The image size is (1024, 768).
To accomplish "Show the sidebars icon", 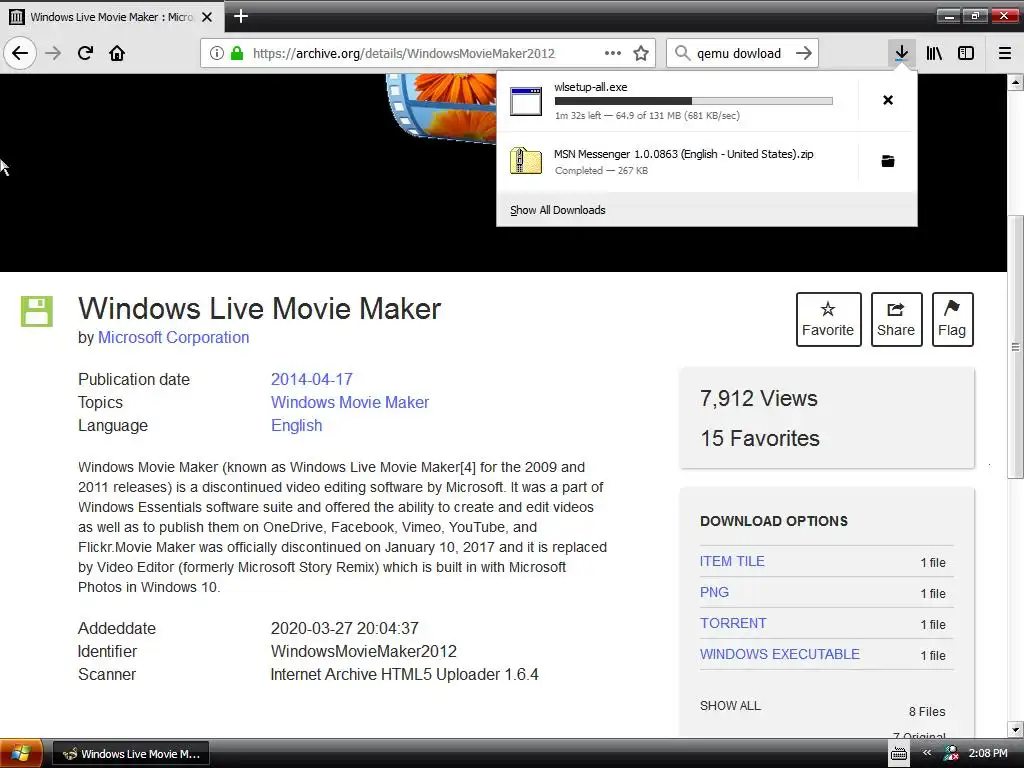I will pos(966,53).
